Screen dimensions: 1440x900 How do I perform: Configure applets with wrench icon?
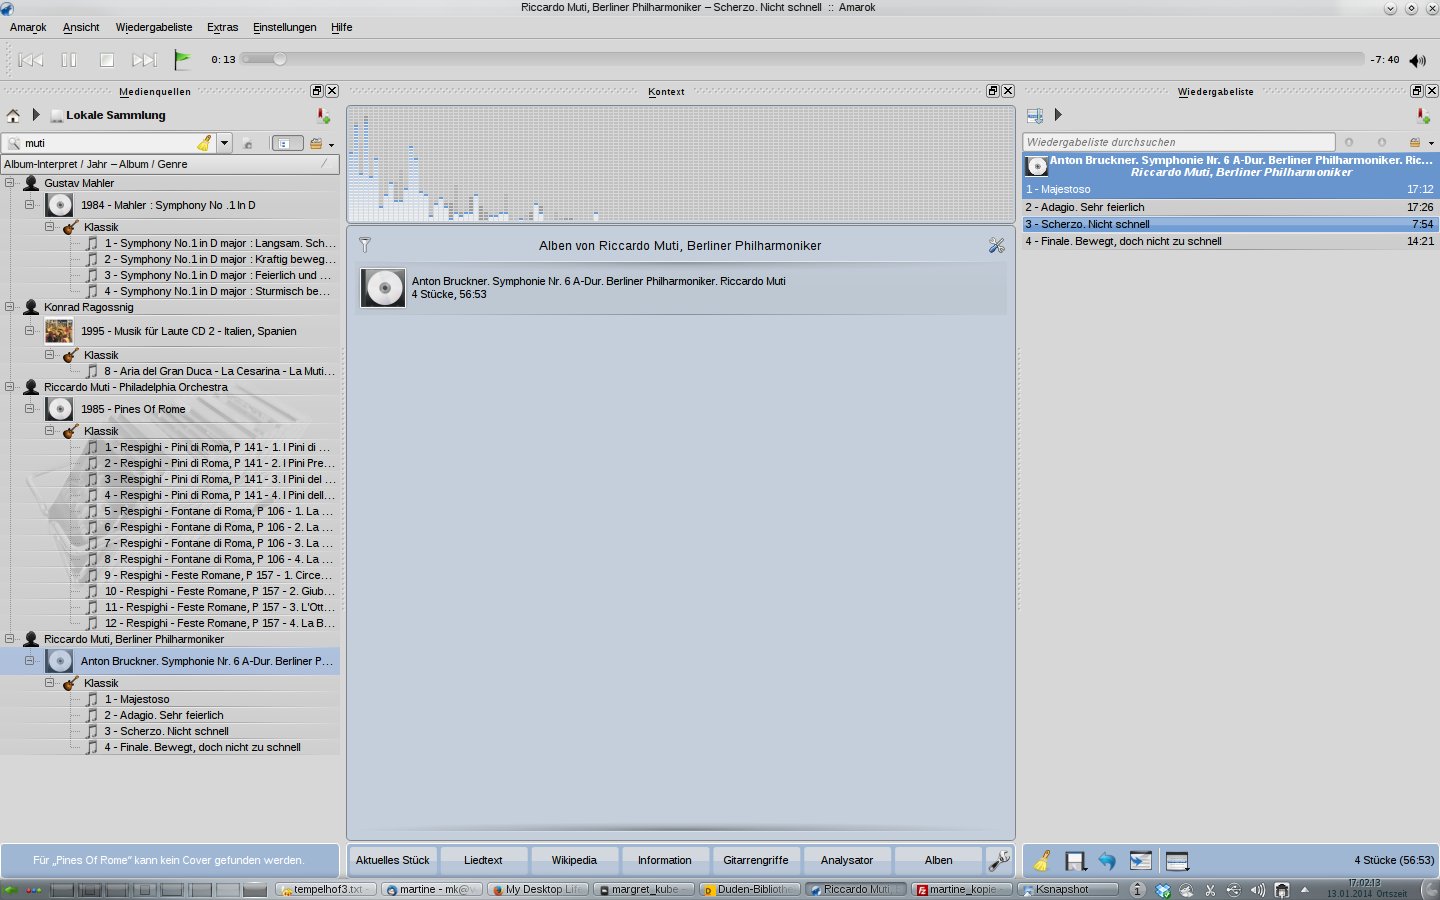[998, 860]
